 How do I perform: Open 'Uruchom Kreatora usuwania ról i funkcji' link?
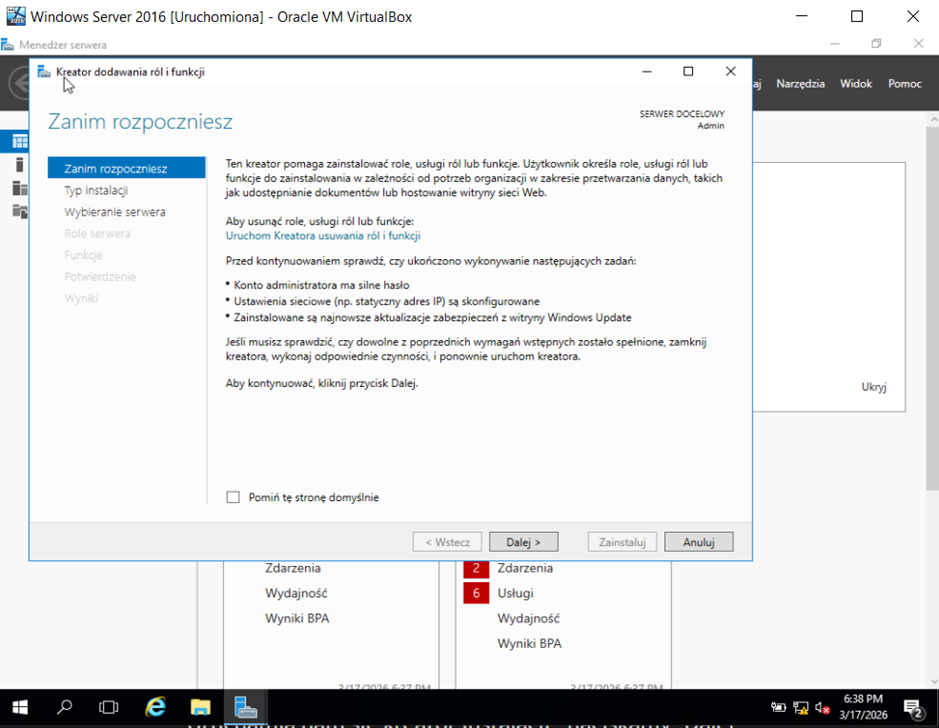point(323,236)
